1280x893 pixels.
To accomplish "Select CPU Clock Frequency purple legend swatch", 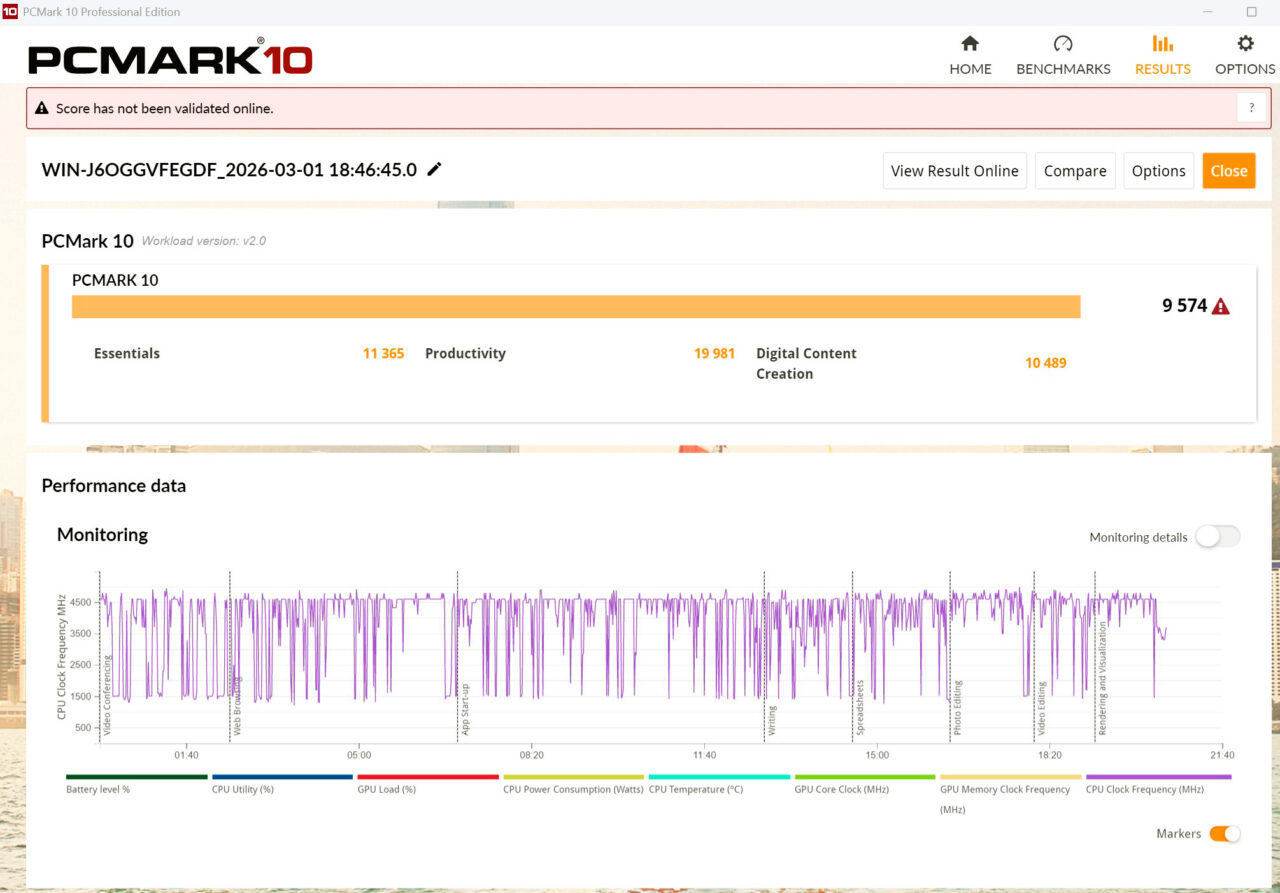I will pyautogui.click(x=1158, y=777).
